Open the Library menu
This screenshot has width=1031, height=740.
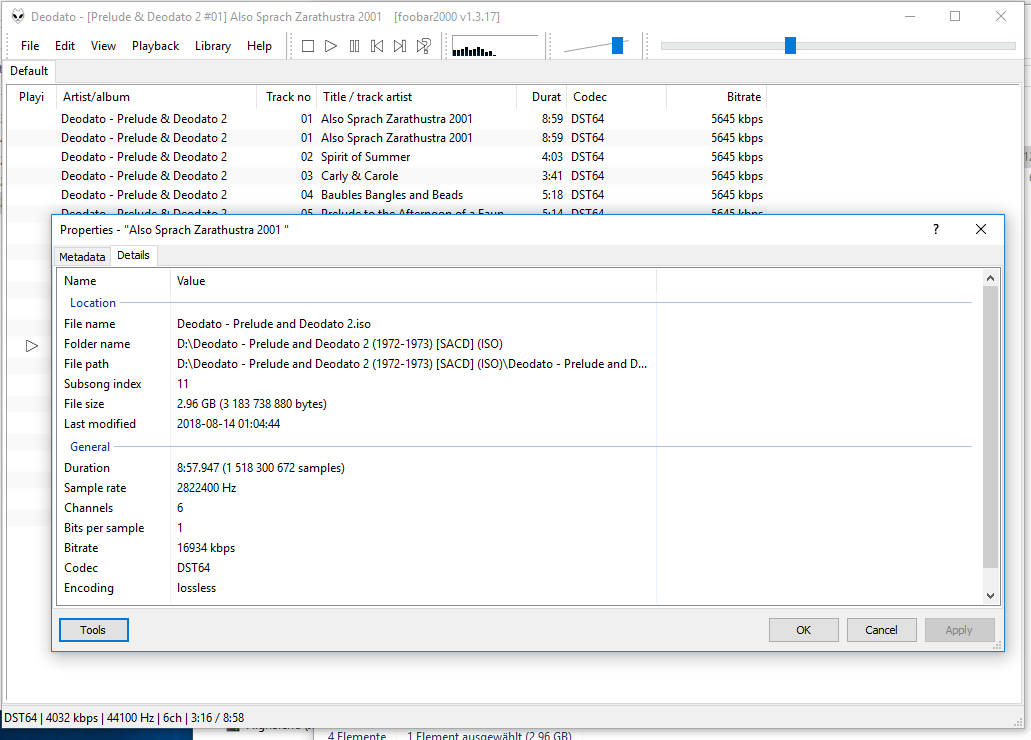212,46
